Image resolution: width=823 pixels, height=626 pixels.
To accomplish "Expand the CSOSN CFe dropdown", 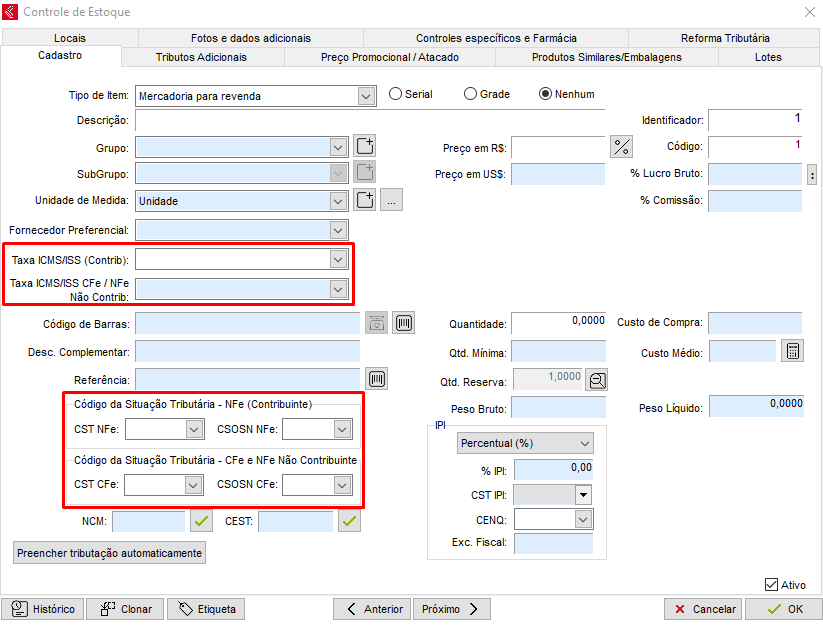I will [x=342, y=485].
